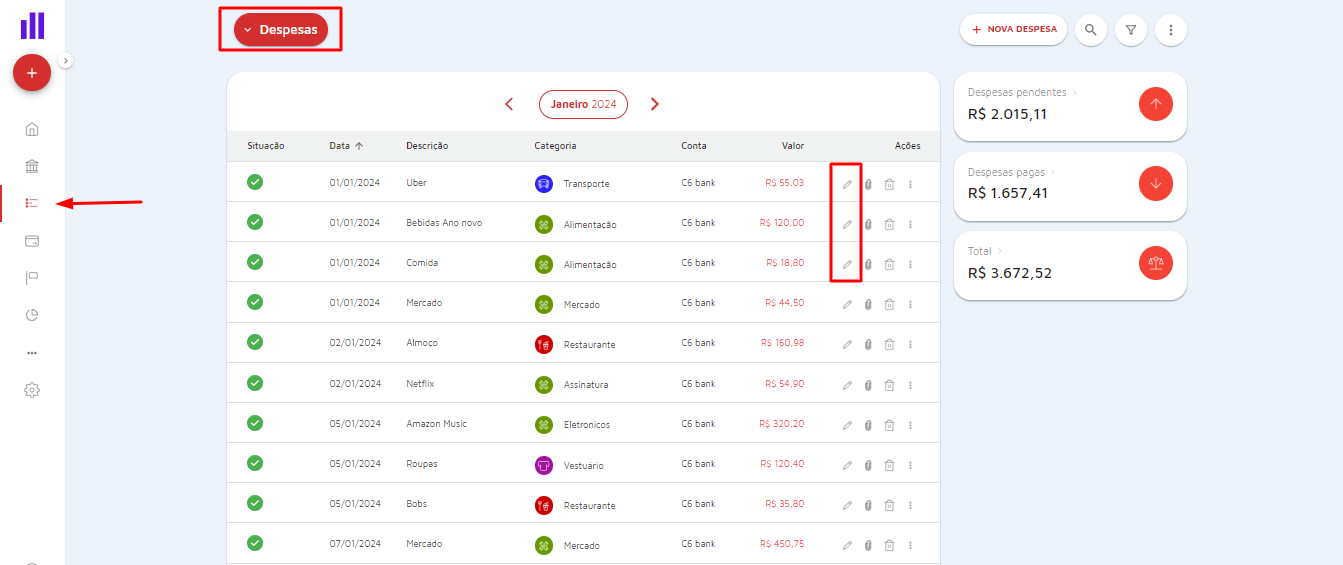Viewport: 1343px width, 565px height.
Task: Click the Transporte category icon
Action: pyautogui.click(x=544, y=184)
